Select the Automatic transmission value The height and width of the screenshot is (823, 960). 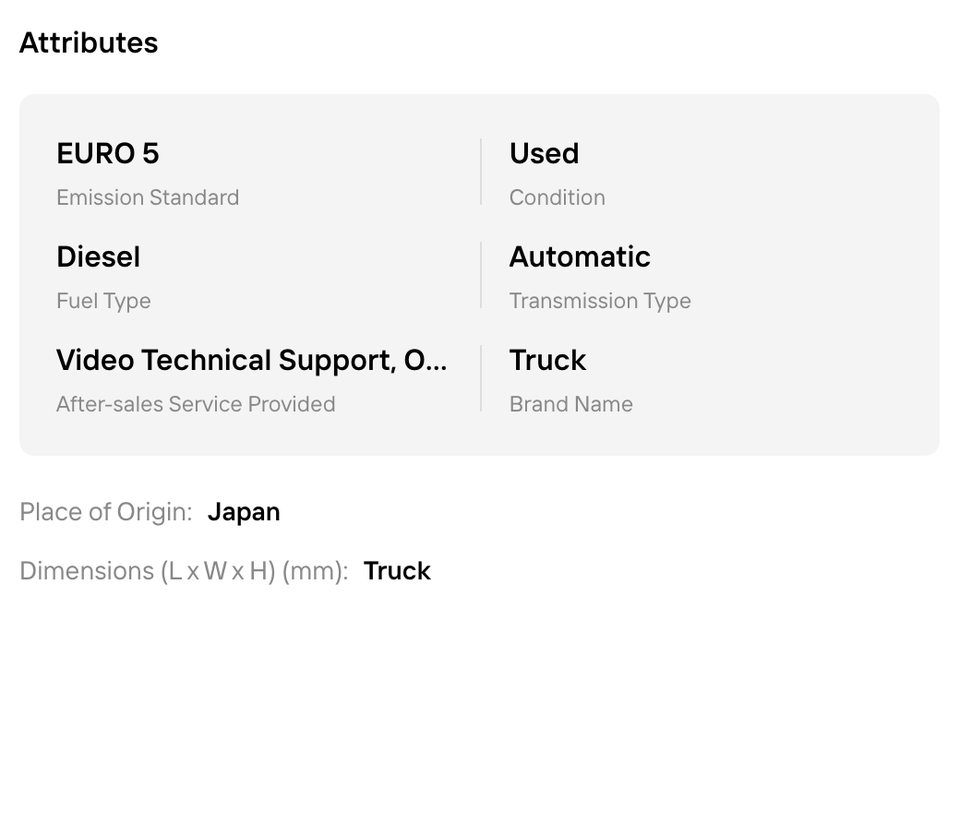tap(579, 257)
